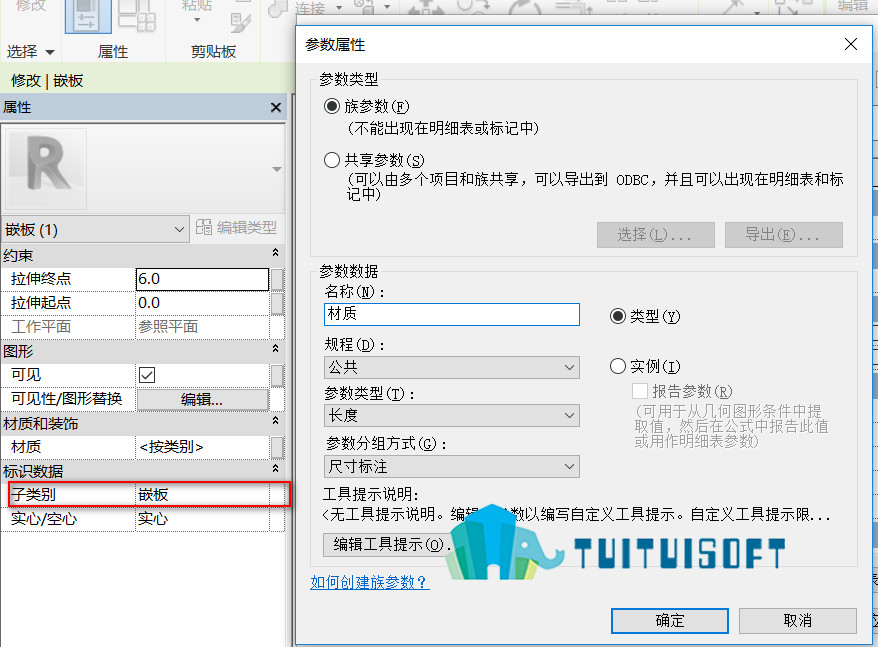Image resolution: width=878 pixels, height=647 pixels.
Task: Click the 选择(L)... button
Action: 656,235
